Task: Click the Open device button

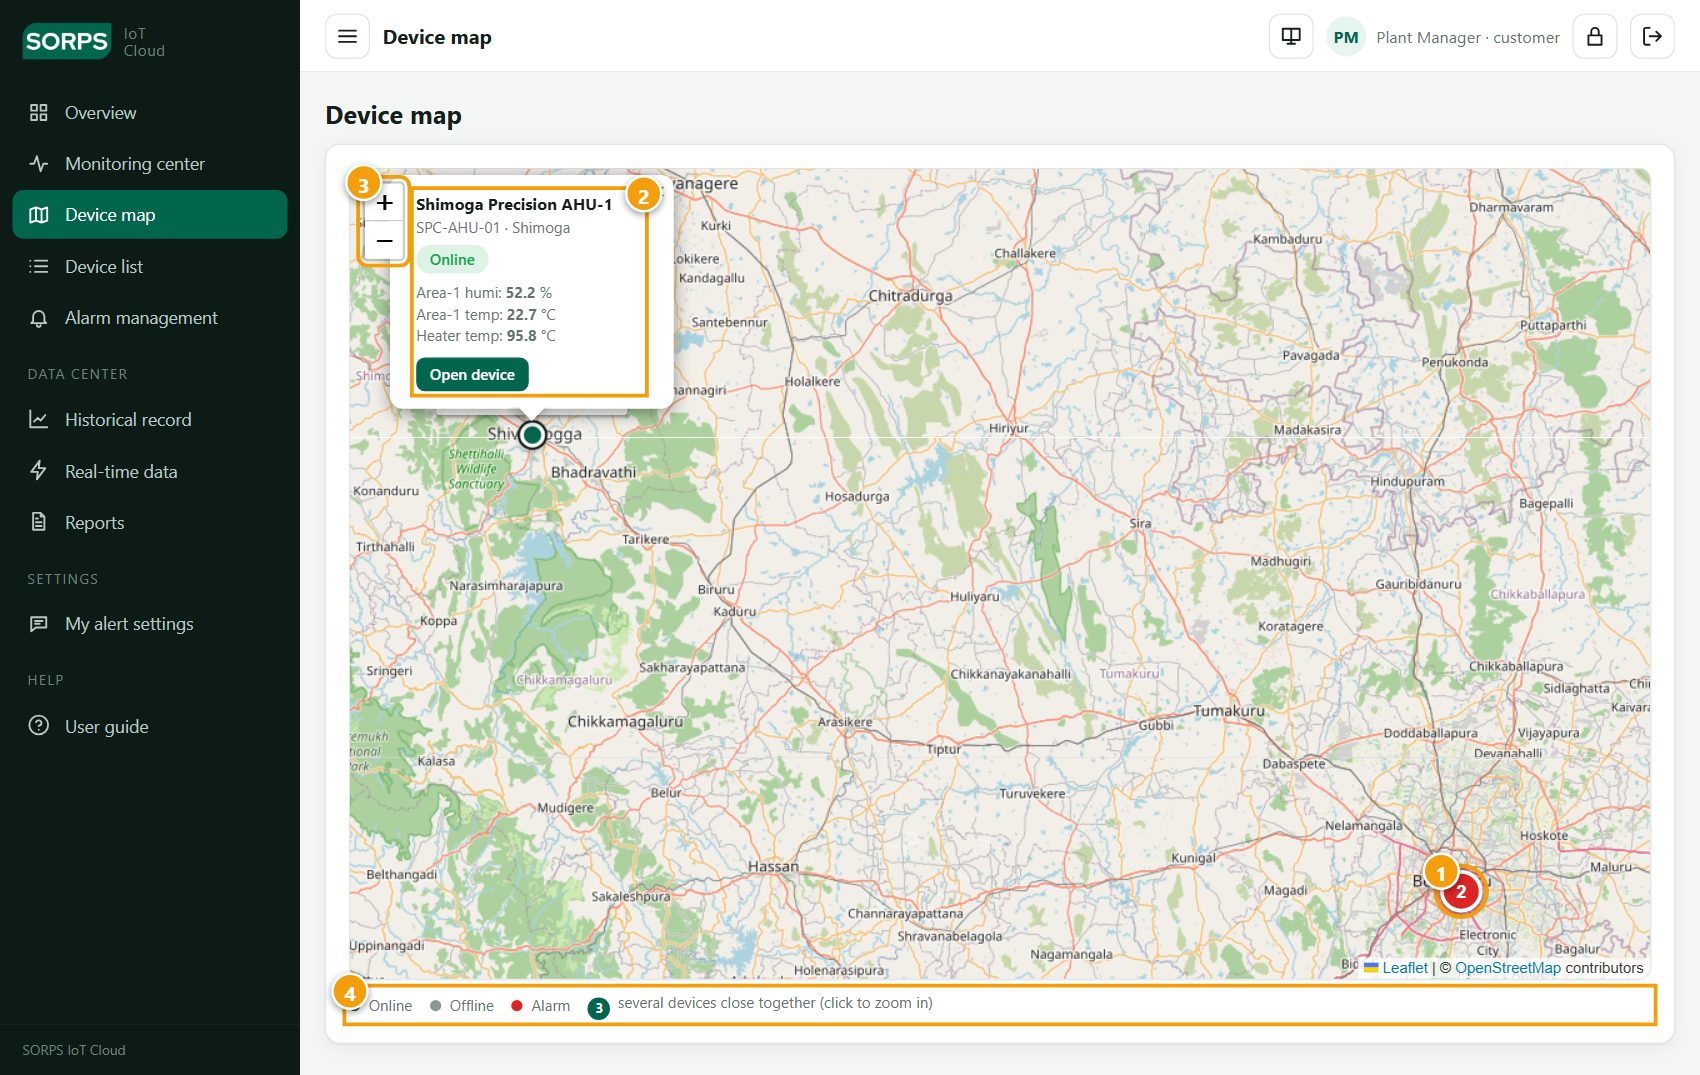Action: (472, 375)
